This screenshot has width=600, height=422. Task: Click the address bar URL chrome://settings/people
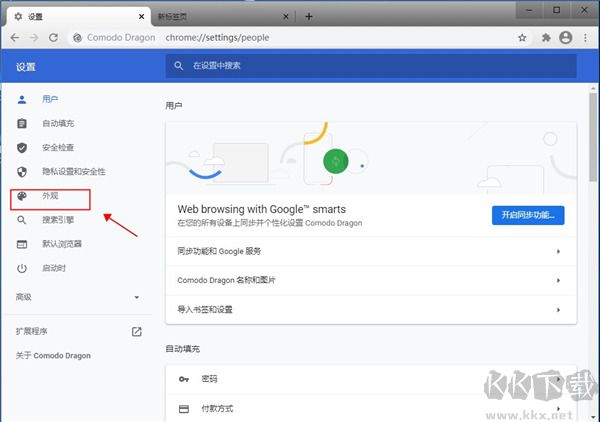[217, 37]
